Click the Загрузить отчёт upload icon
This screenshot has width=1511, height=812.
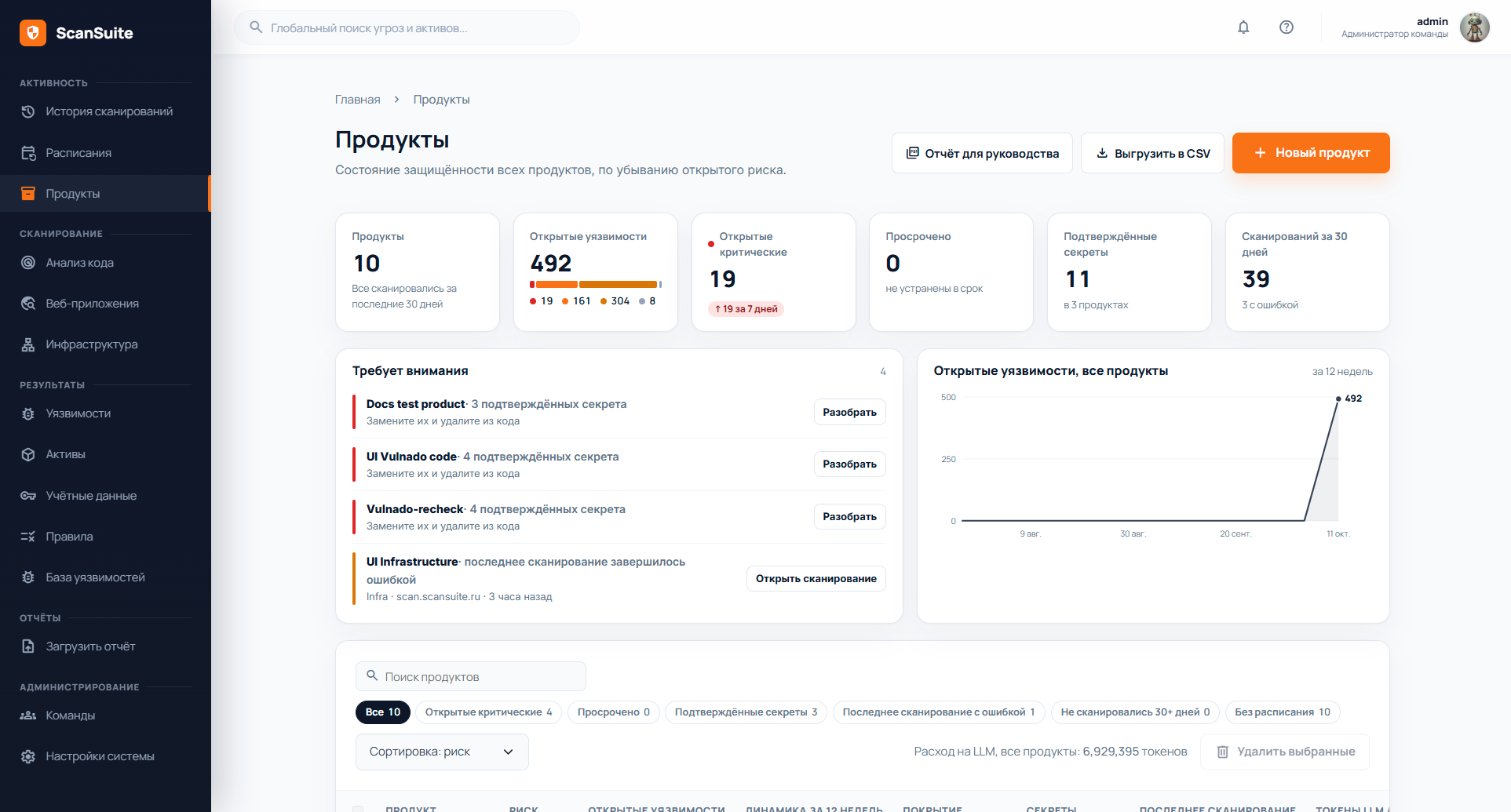28,646
